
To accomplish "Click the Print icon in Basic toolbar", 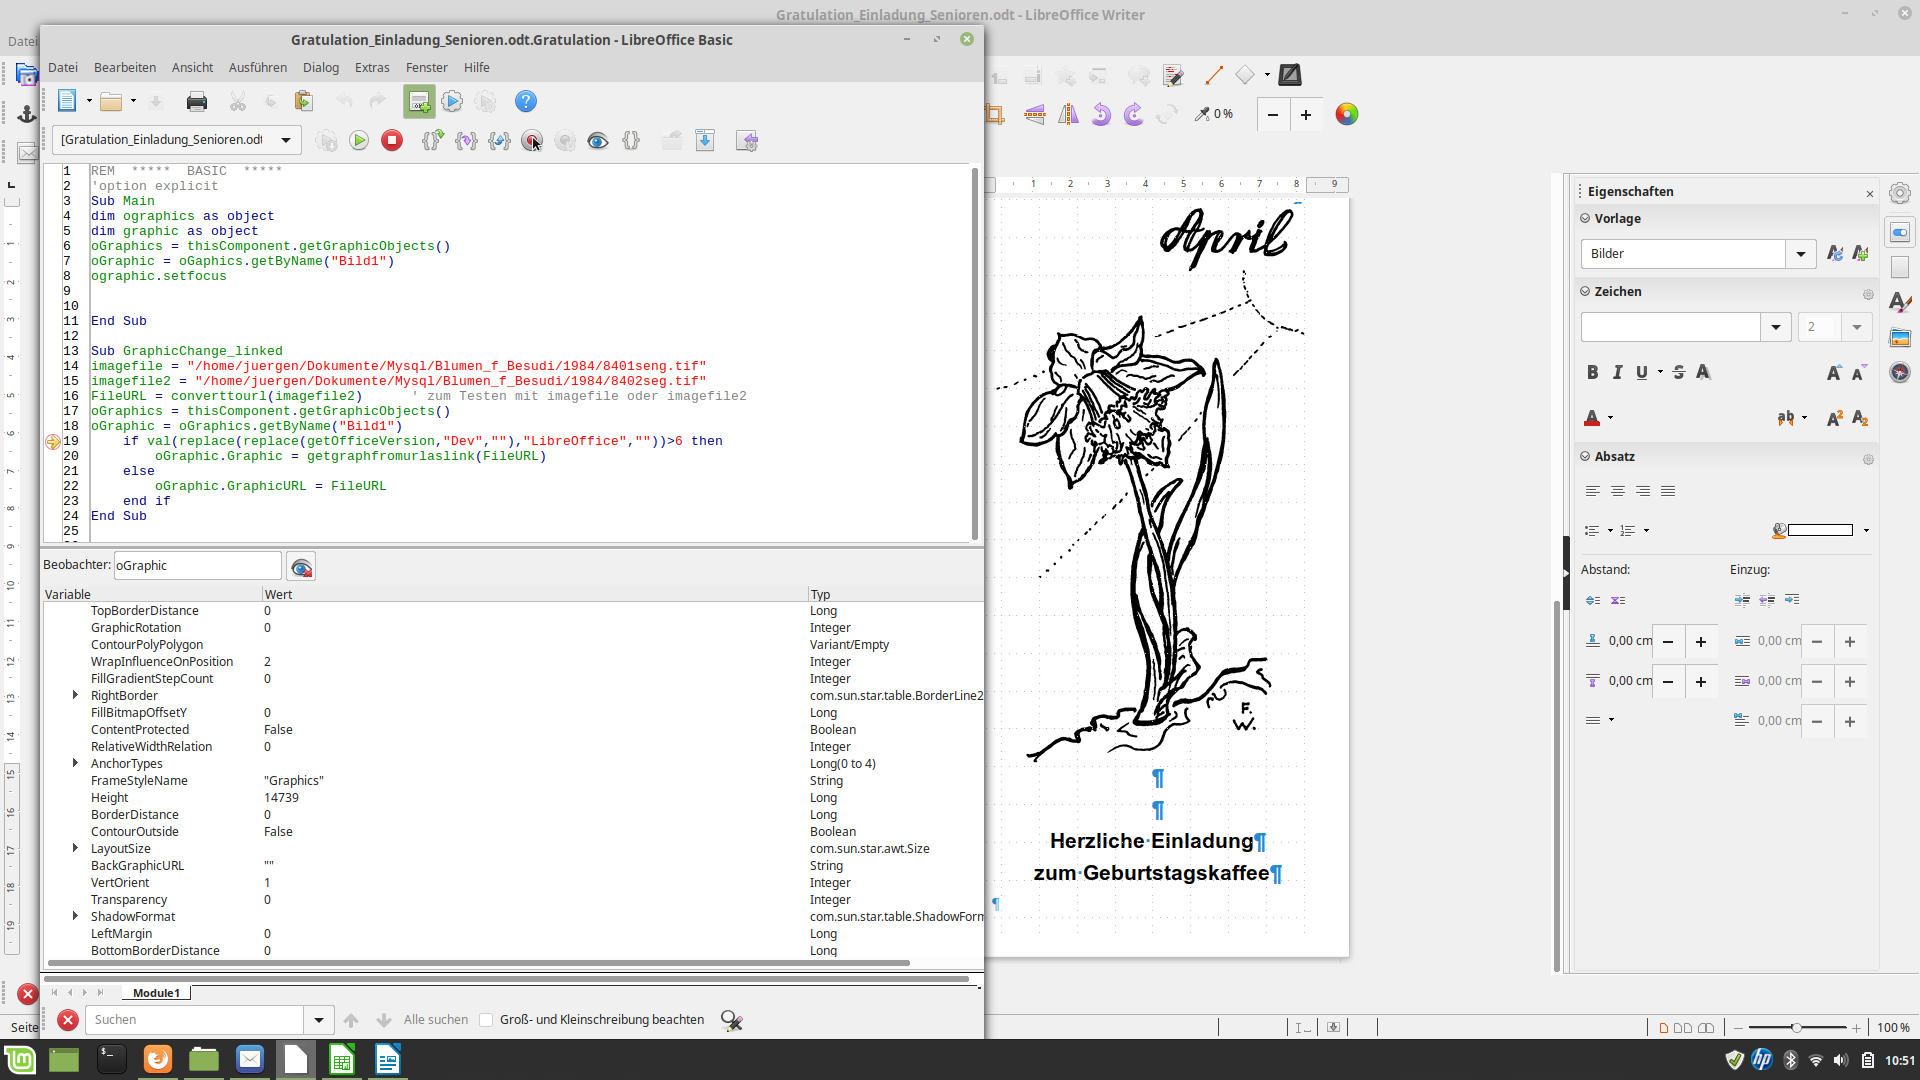I will (197, 101).
